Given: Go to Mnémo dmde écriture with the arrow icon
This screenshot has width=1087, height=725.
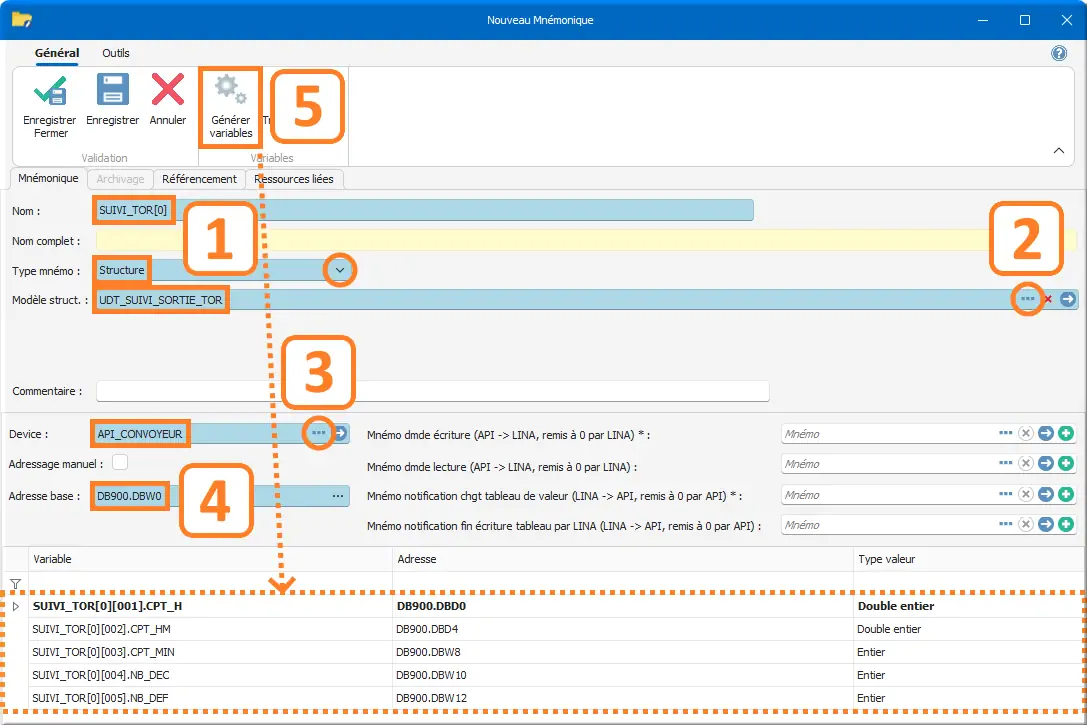Looking at the screenshot, I should click(1046, 433).
